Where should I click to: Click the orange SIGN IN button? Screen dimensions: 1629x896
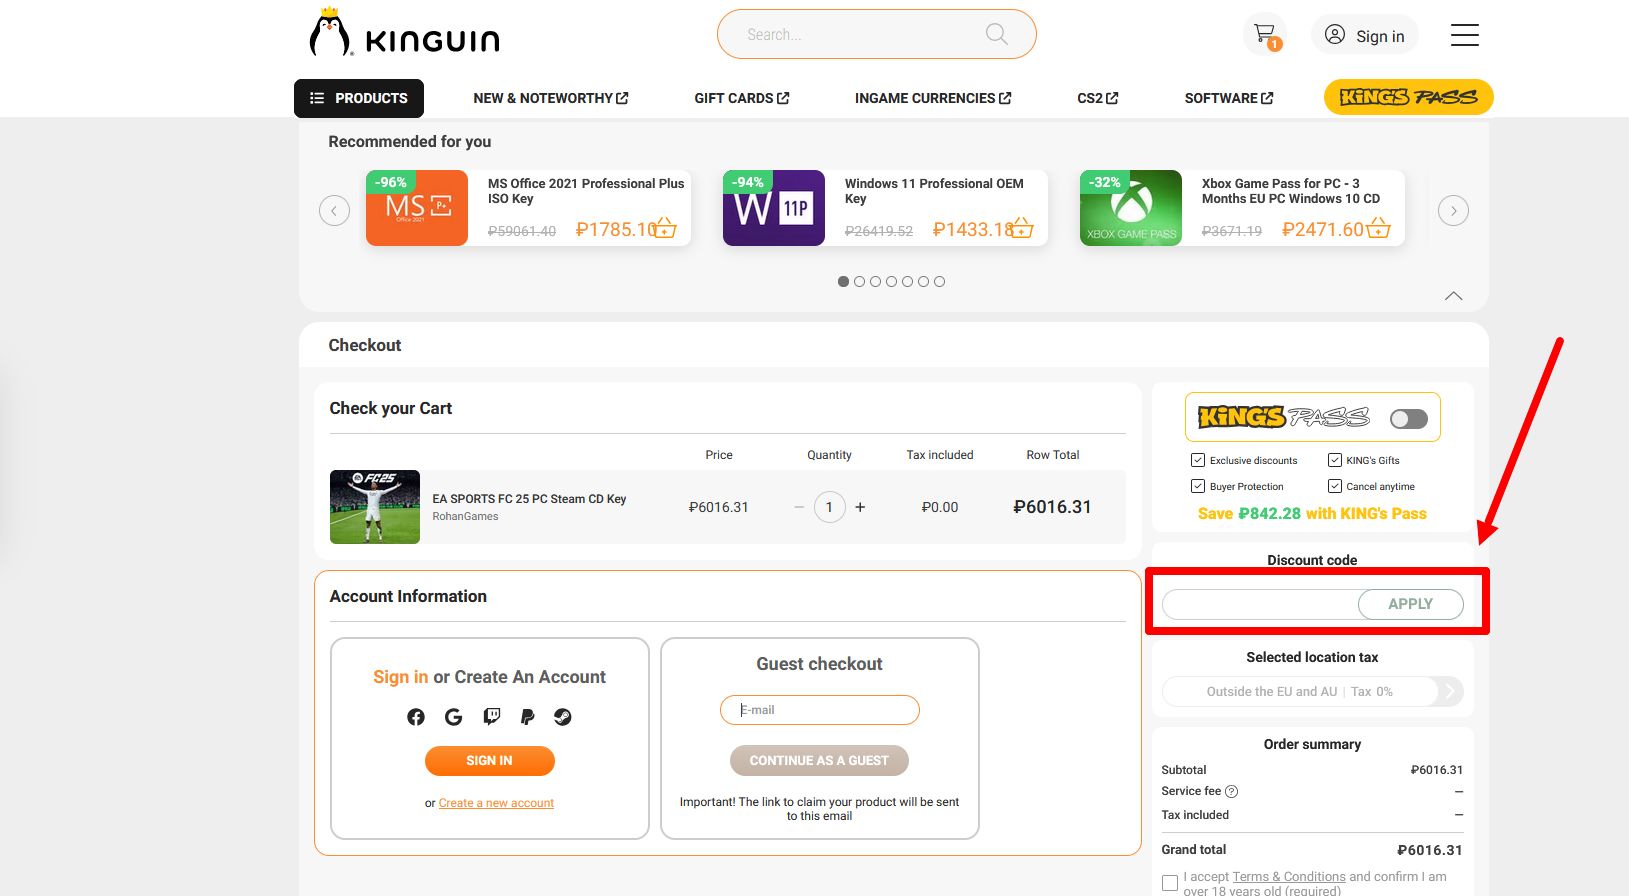click(490, 761)
